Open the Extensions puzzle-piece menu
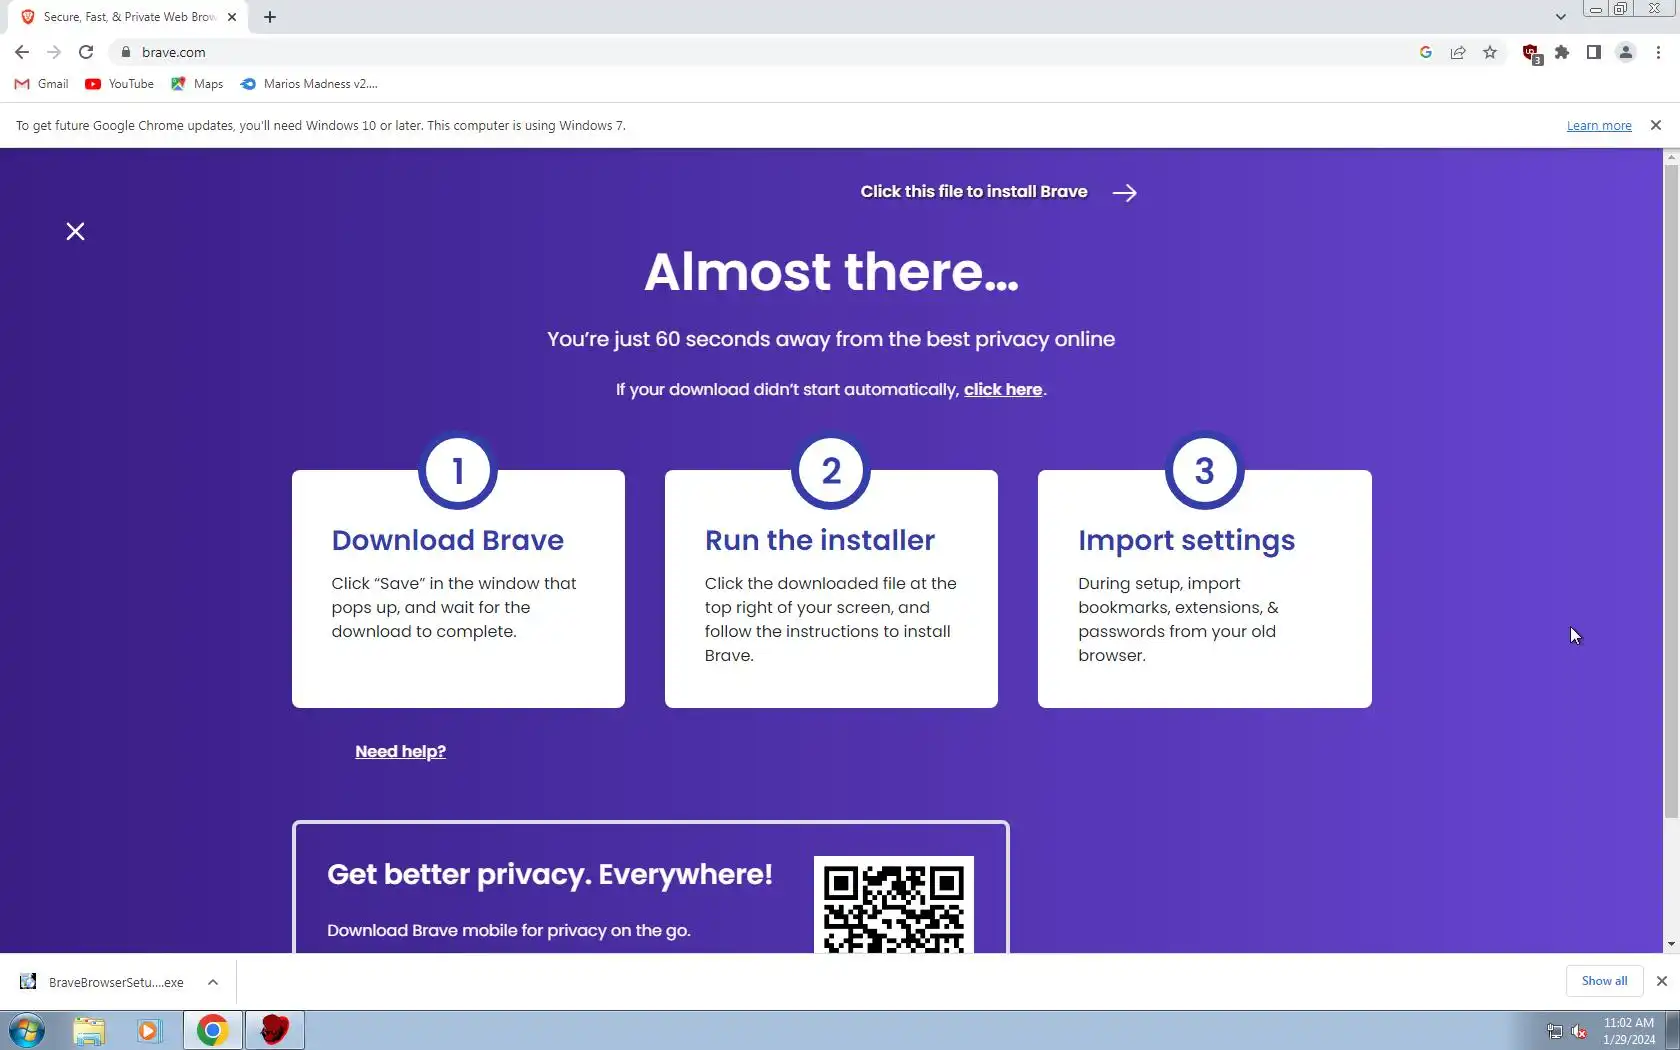 point(1562,52)
